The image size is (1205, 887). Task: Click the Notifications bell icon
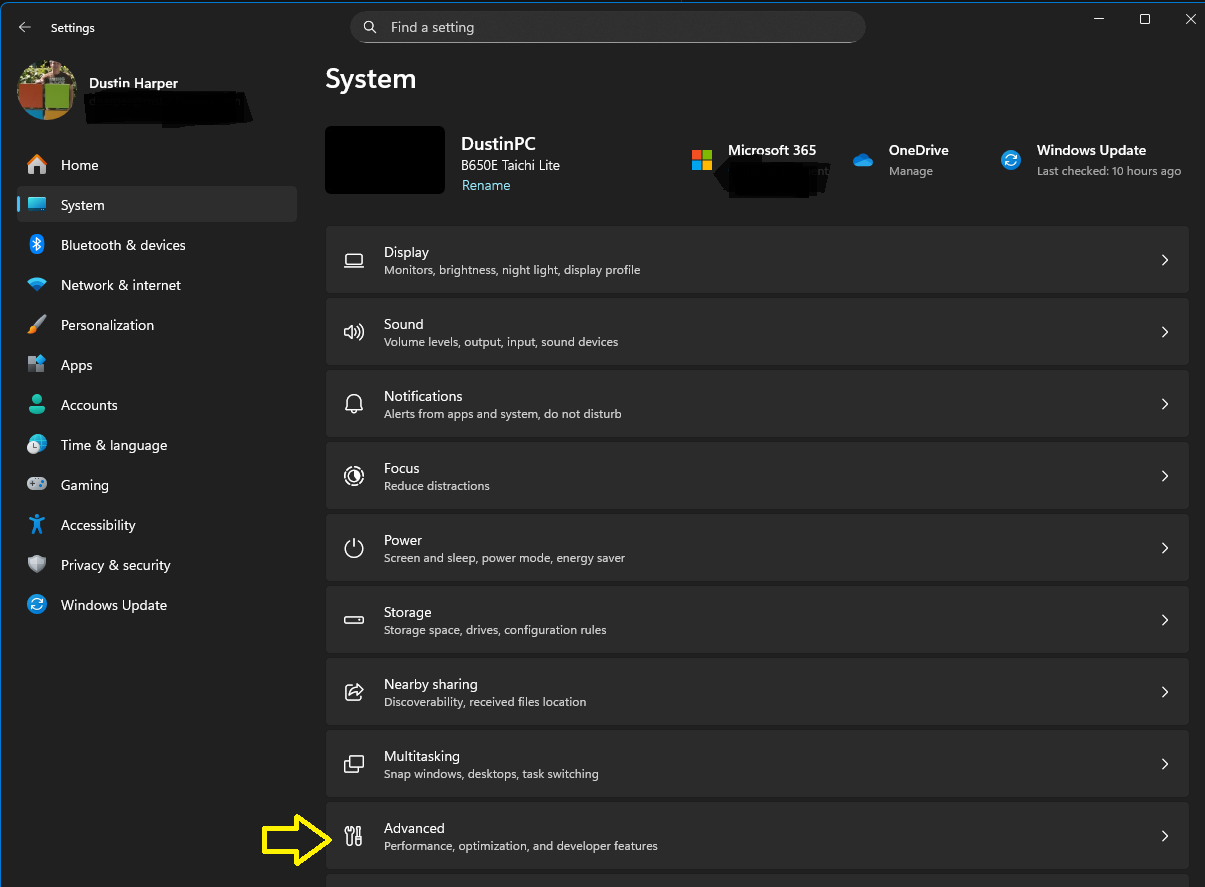pos(354,404)
